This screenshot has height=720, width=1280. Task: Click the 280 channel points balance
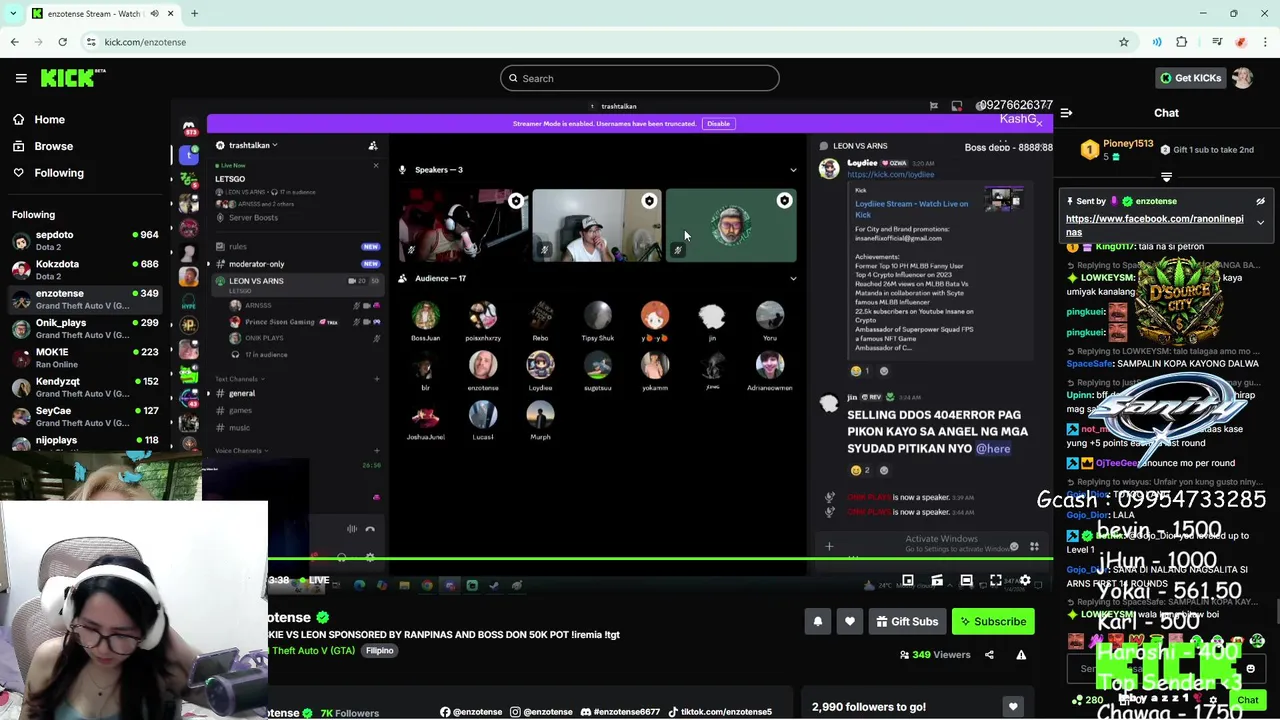[x=1088, y=700]
